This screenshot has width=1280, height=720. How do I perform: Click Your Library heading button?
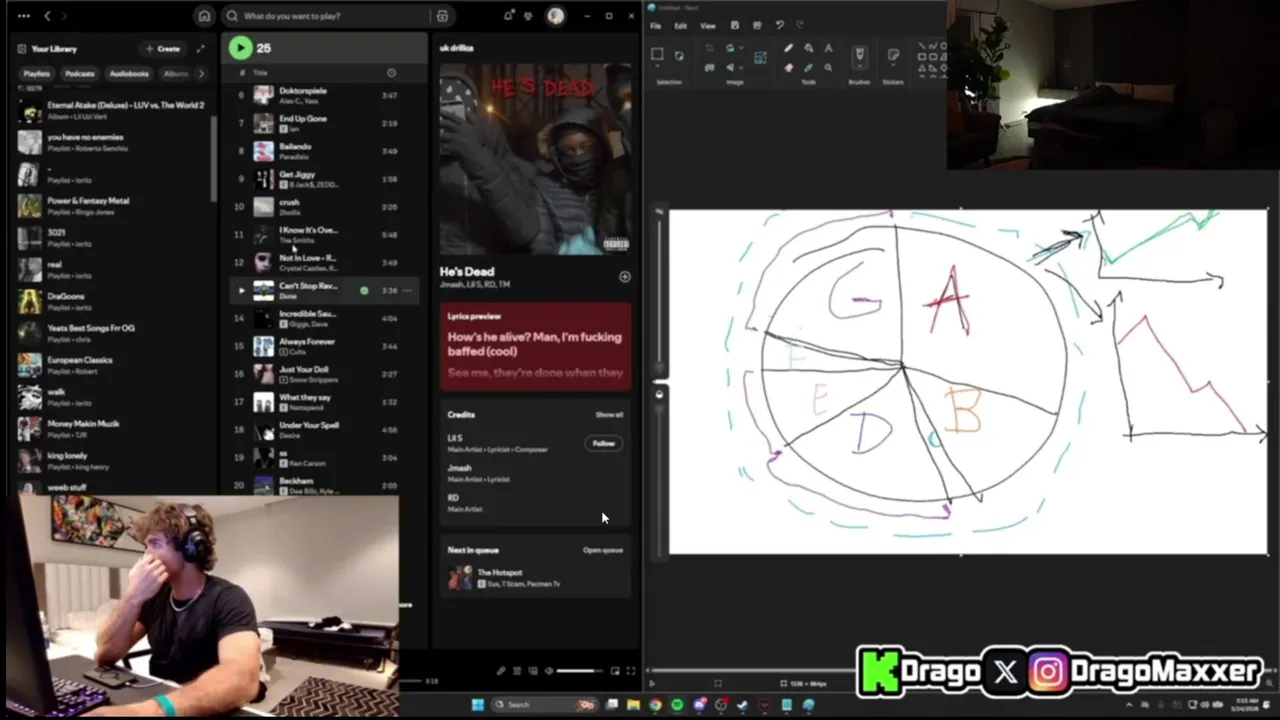47,48
